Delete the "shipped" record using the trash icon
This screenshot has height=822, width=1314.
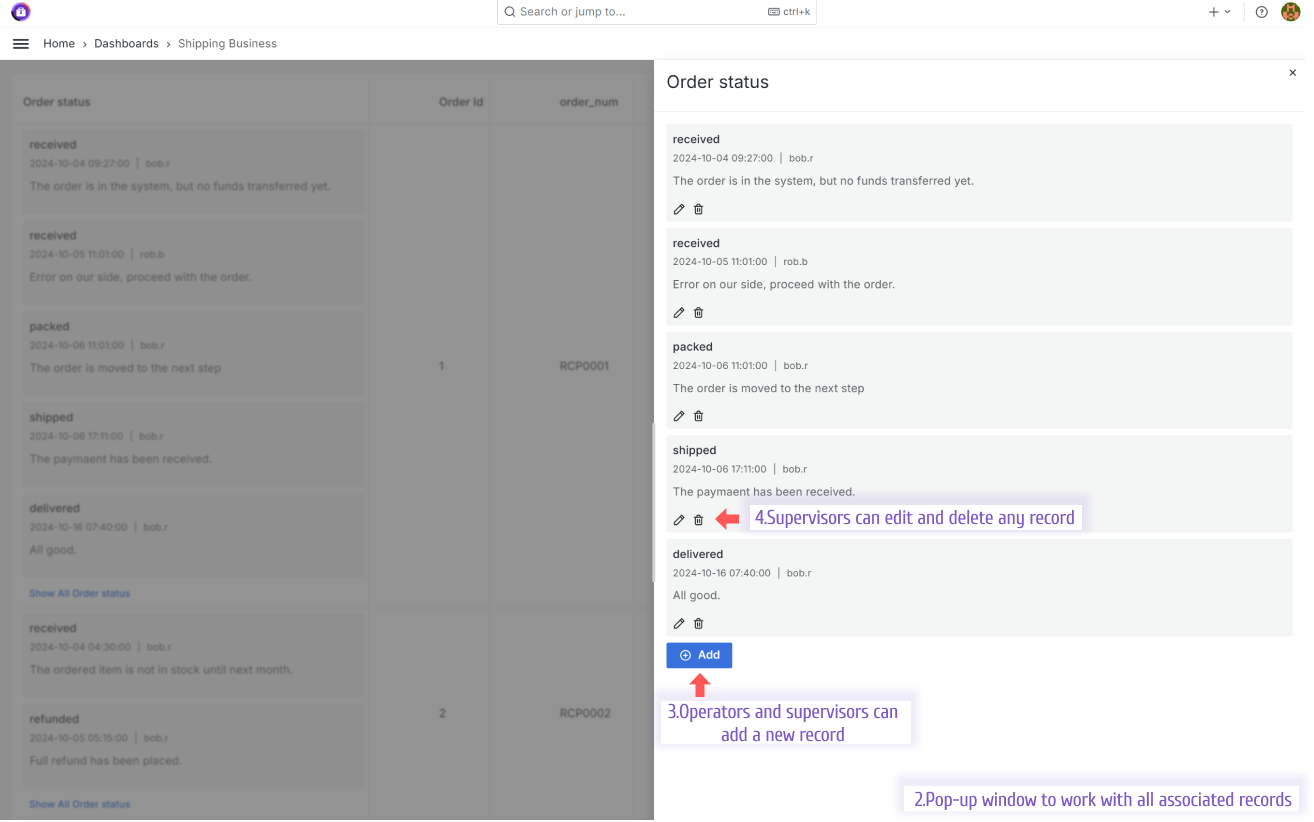tap(698, 519)
